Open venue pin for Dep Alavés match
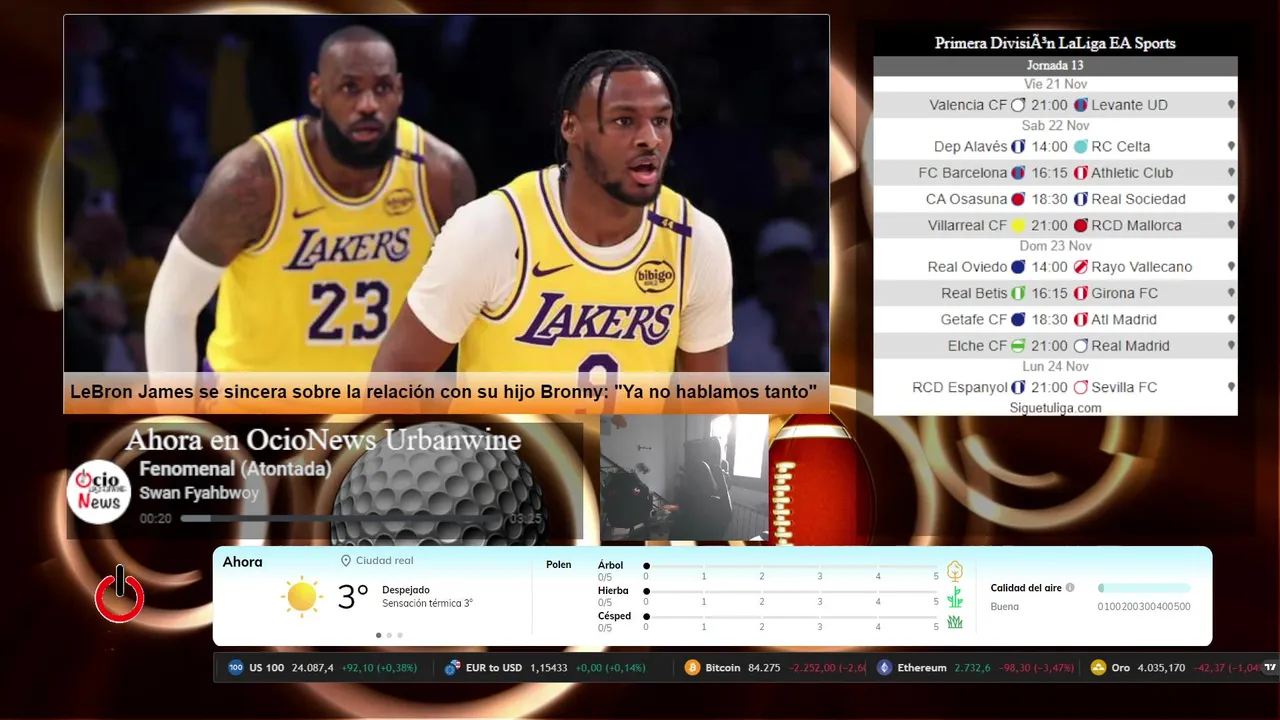Viewport: 1280px width, 720px height. pyautogui.click(x=1231, y=147)
